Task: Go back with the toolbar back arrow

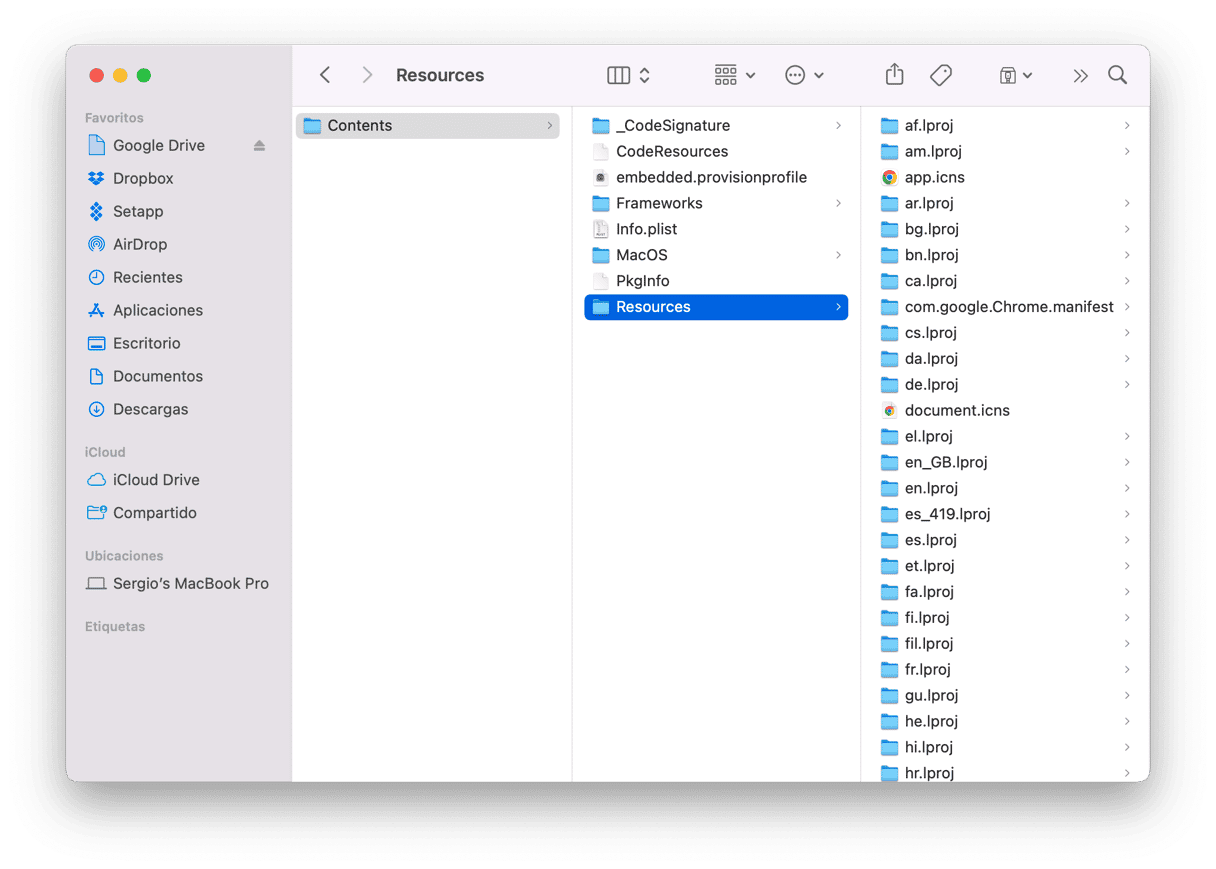Action: 325,75
